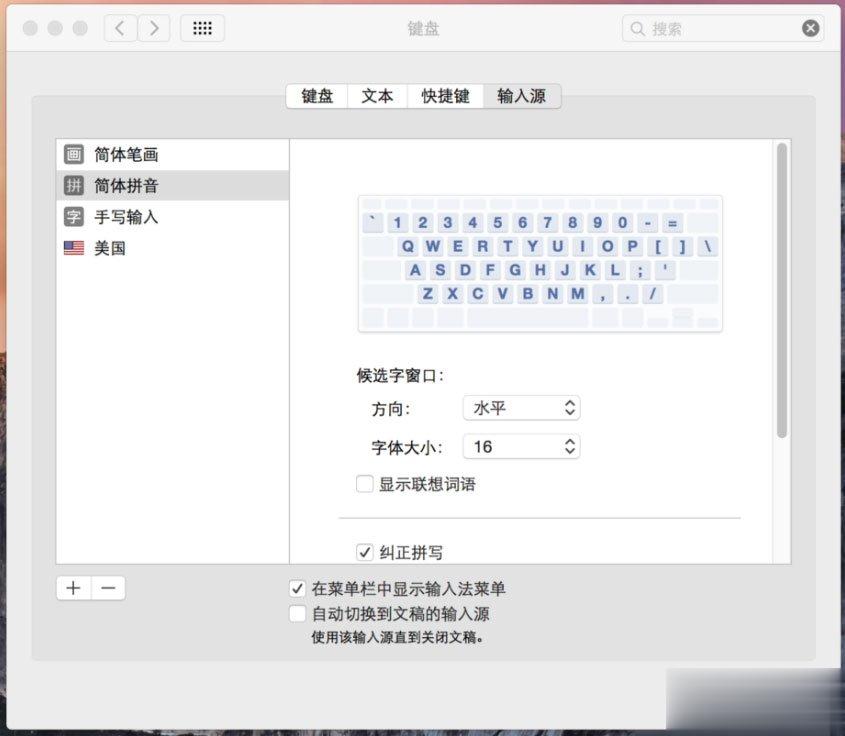Click the 搜索 search field
This screenshot has height=736, width=845.
722,28
